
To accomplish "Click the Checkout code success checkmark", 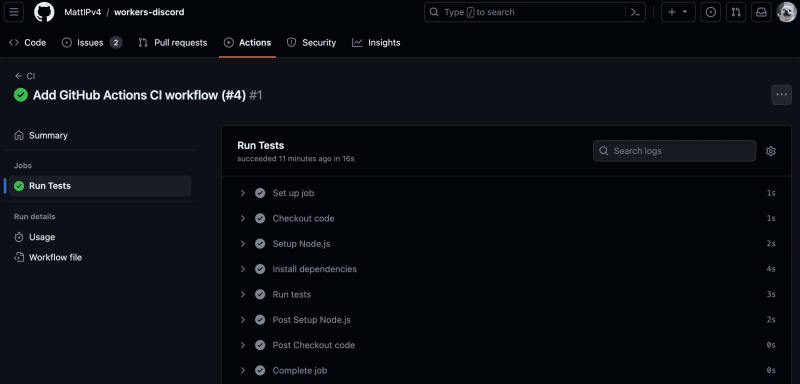I will coord(260,218).
